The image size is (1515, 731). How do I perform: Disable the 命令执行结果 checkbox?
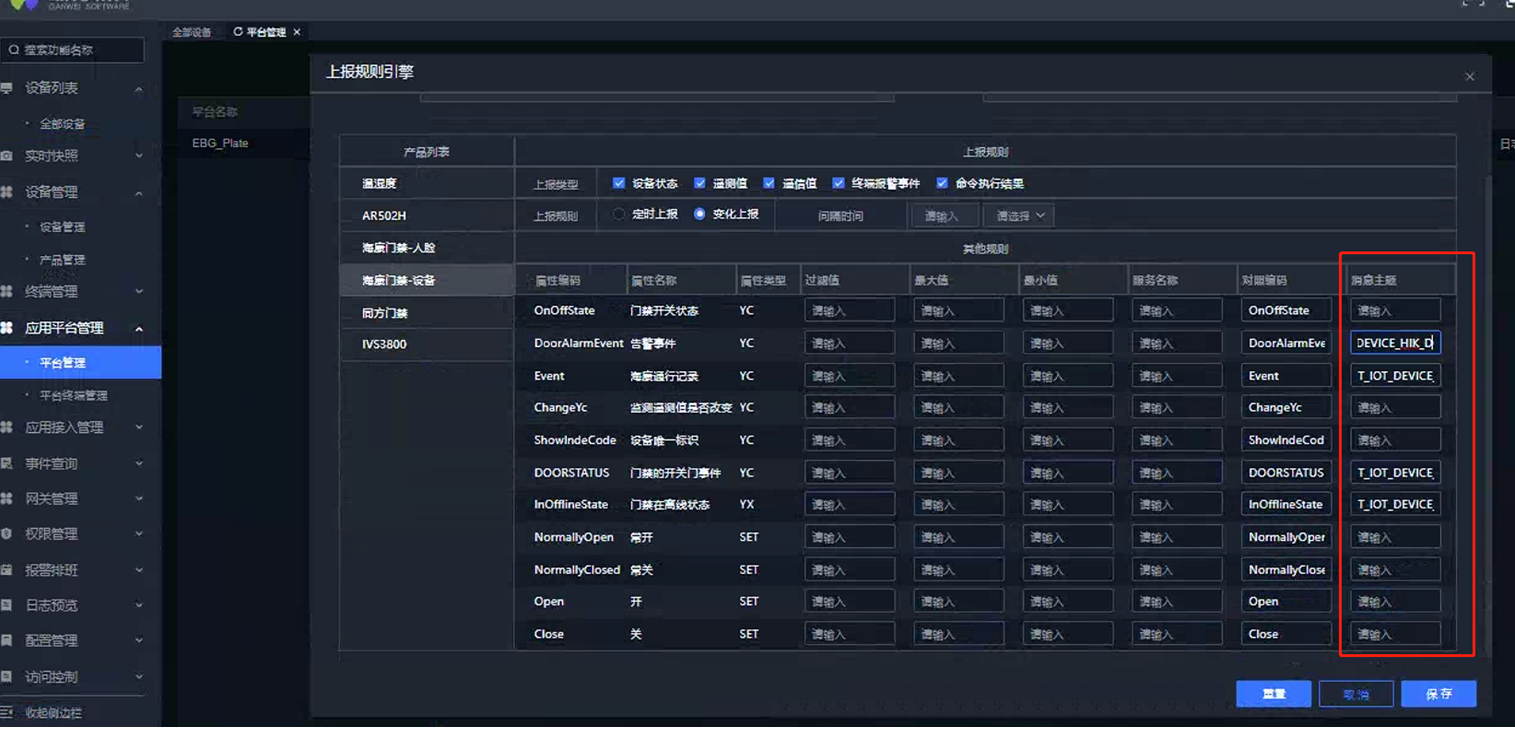[942, 183]
